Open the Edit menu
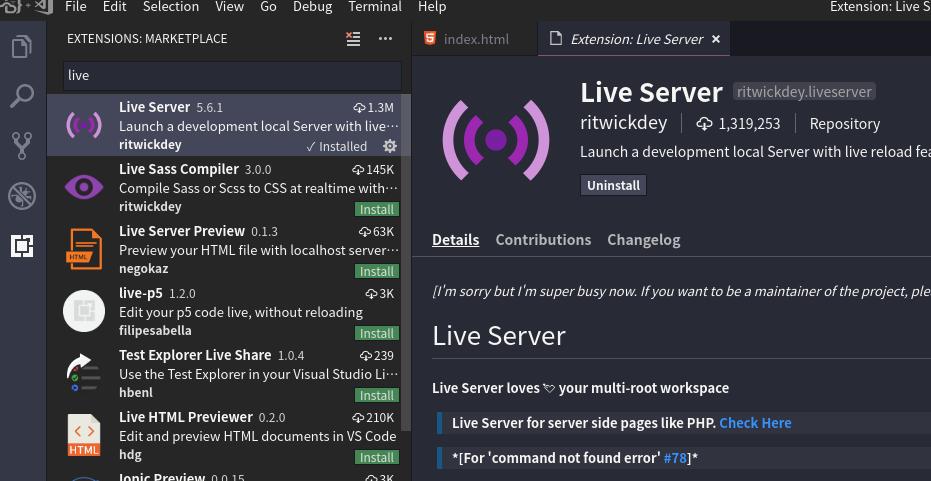 point(115,7)
